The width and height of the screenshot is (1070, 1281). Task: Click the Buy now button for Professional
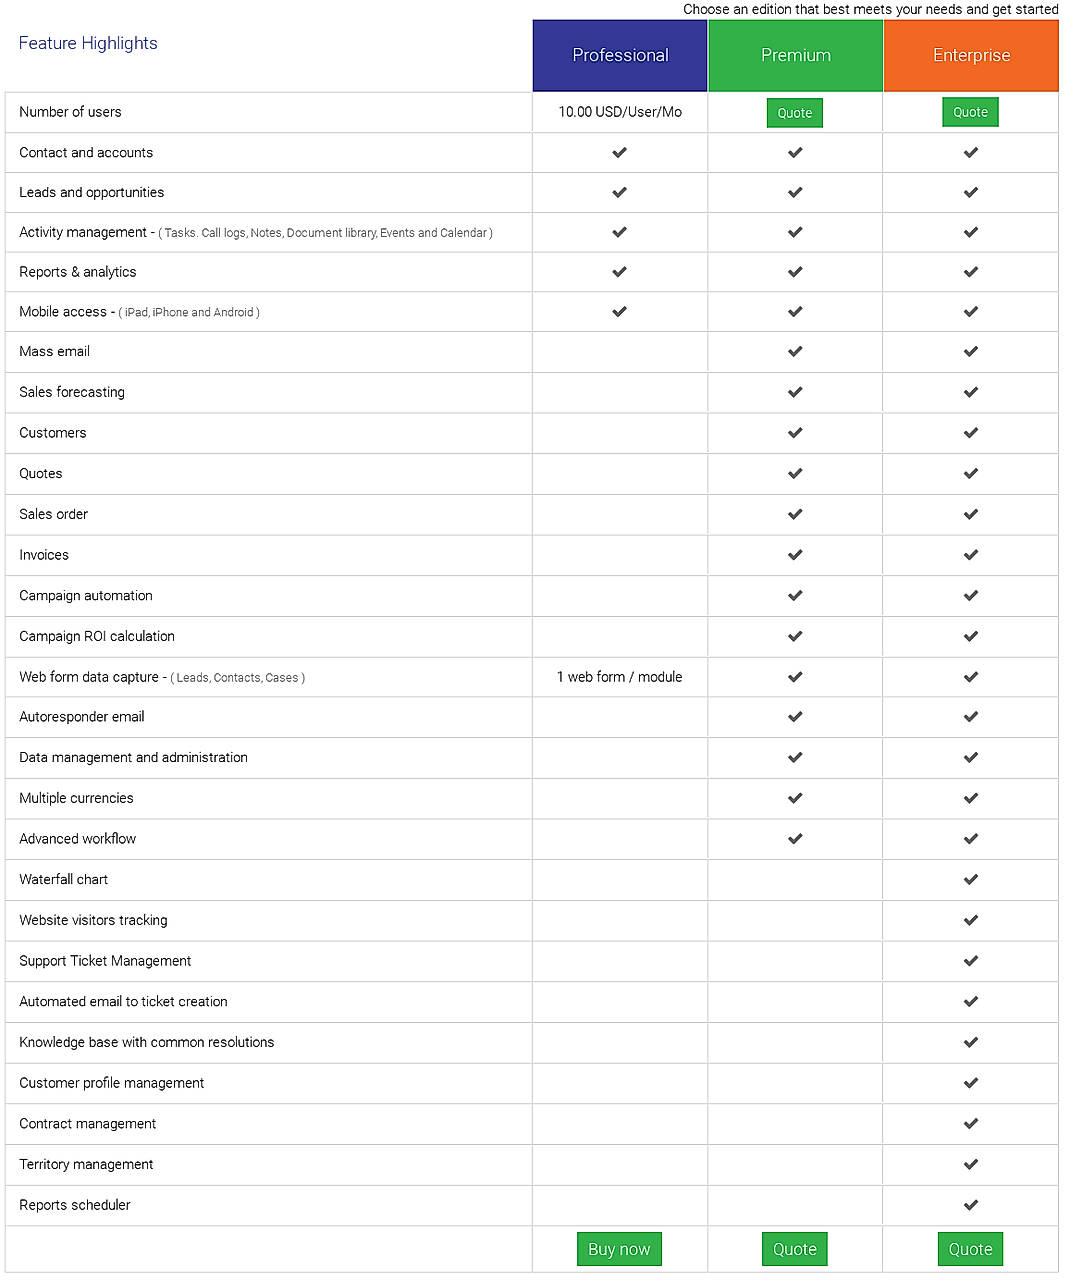(x=619, y=1248)
